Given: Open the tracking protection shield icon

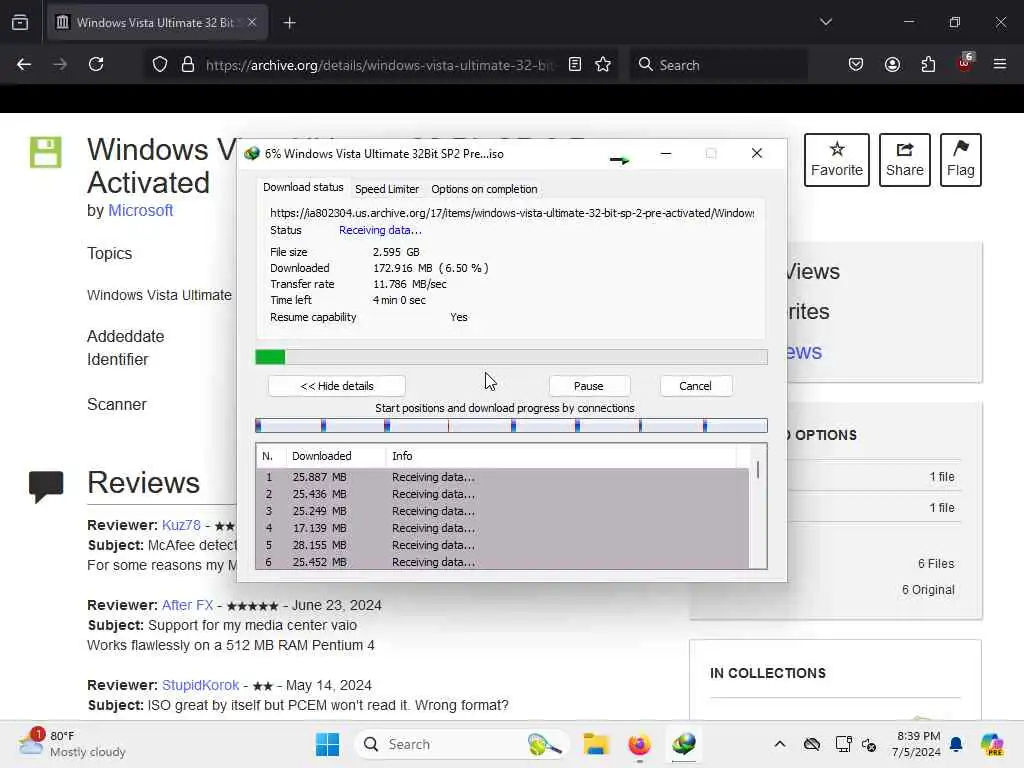Looking at the screenshot, I should pos(160,65).
